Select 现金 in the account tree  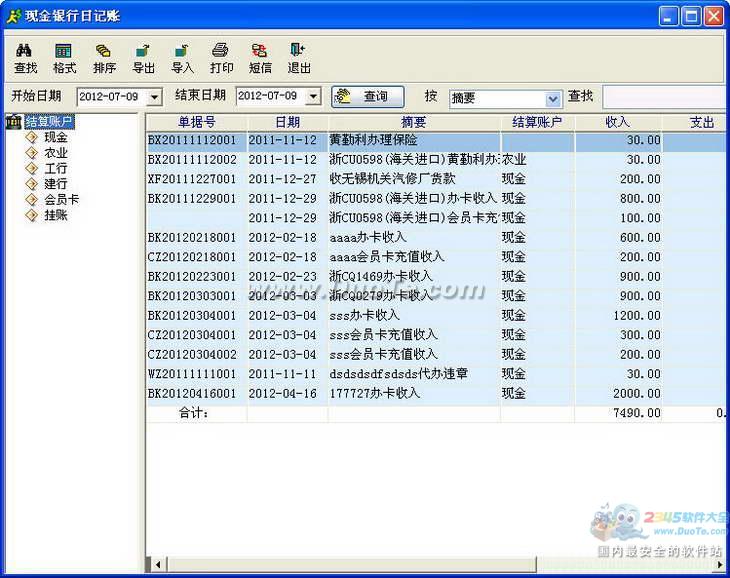click(x=56, y=137)
